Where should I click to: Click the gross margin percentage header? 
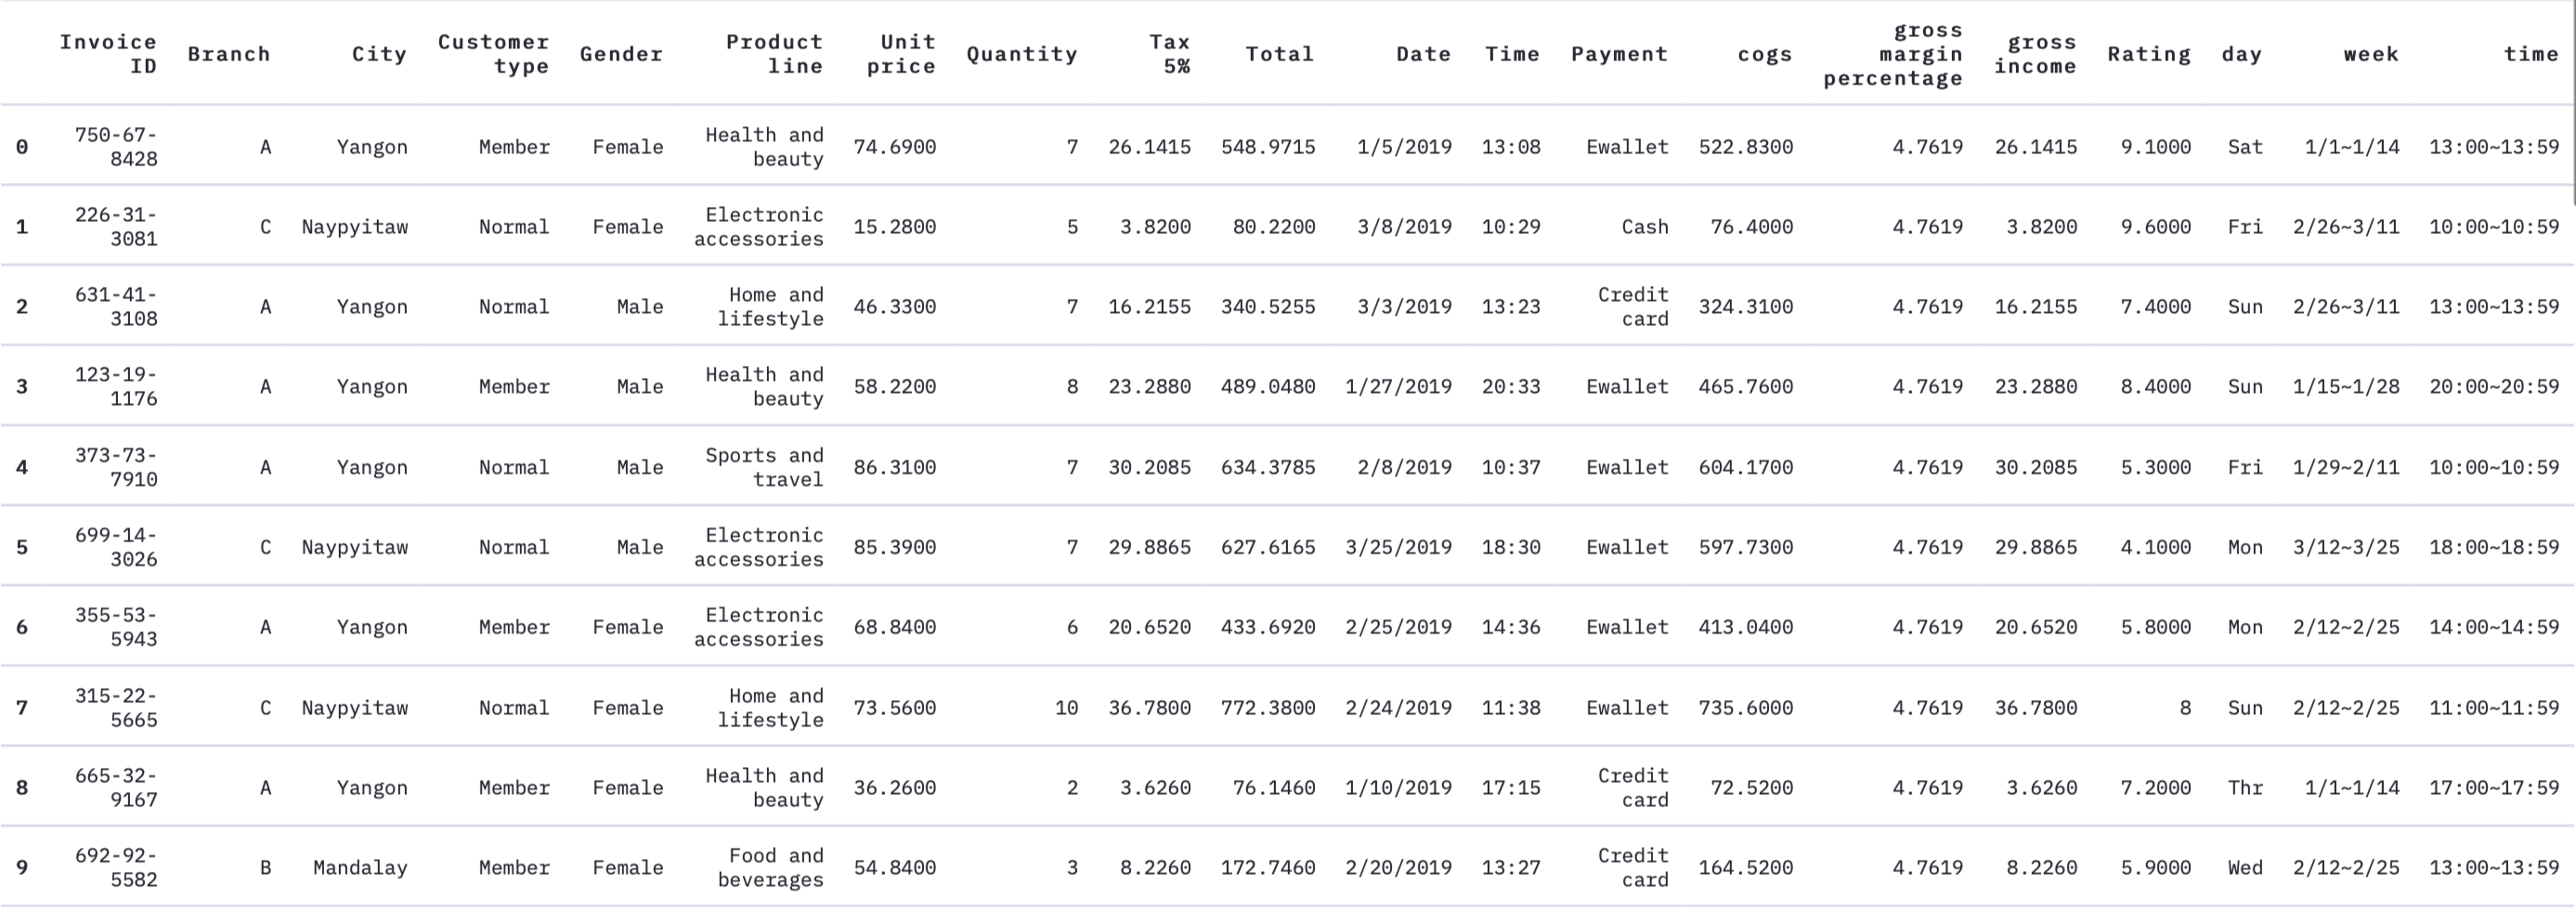(1892, 54)
